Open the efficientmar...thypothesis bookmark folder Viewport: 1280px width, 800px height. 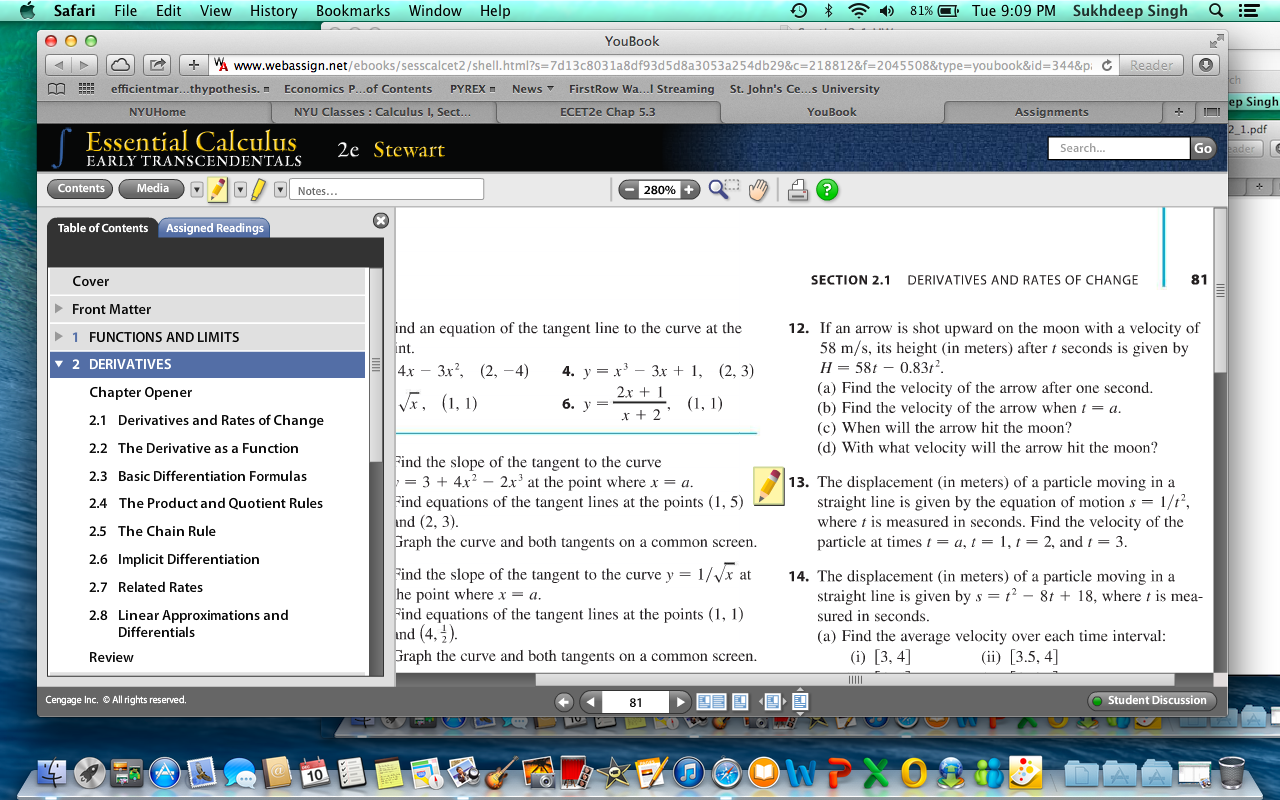191,89
